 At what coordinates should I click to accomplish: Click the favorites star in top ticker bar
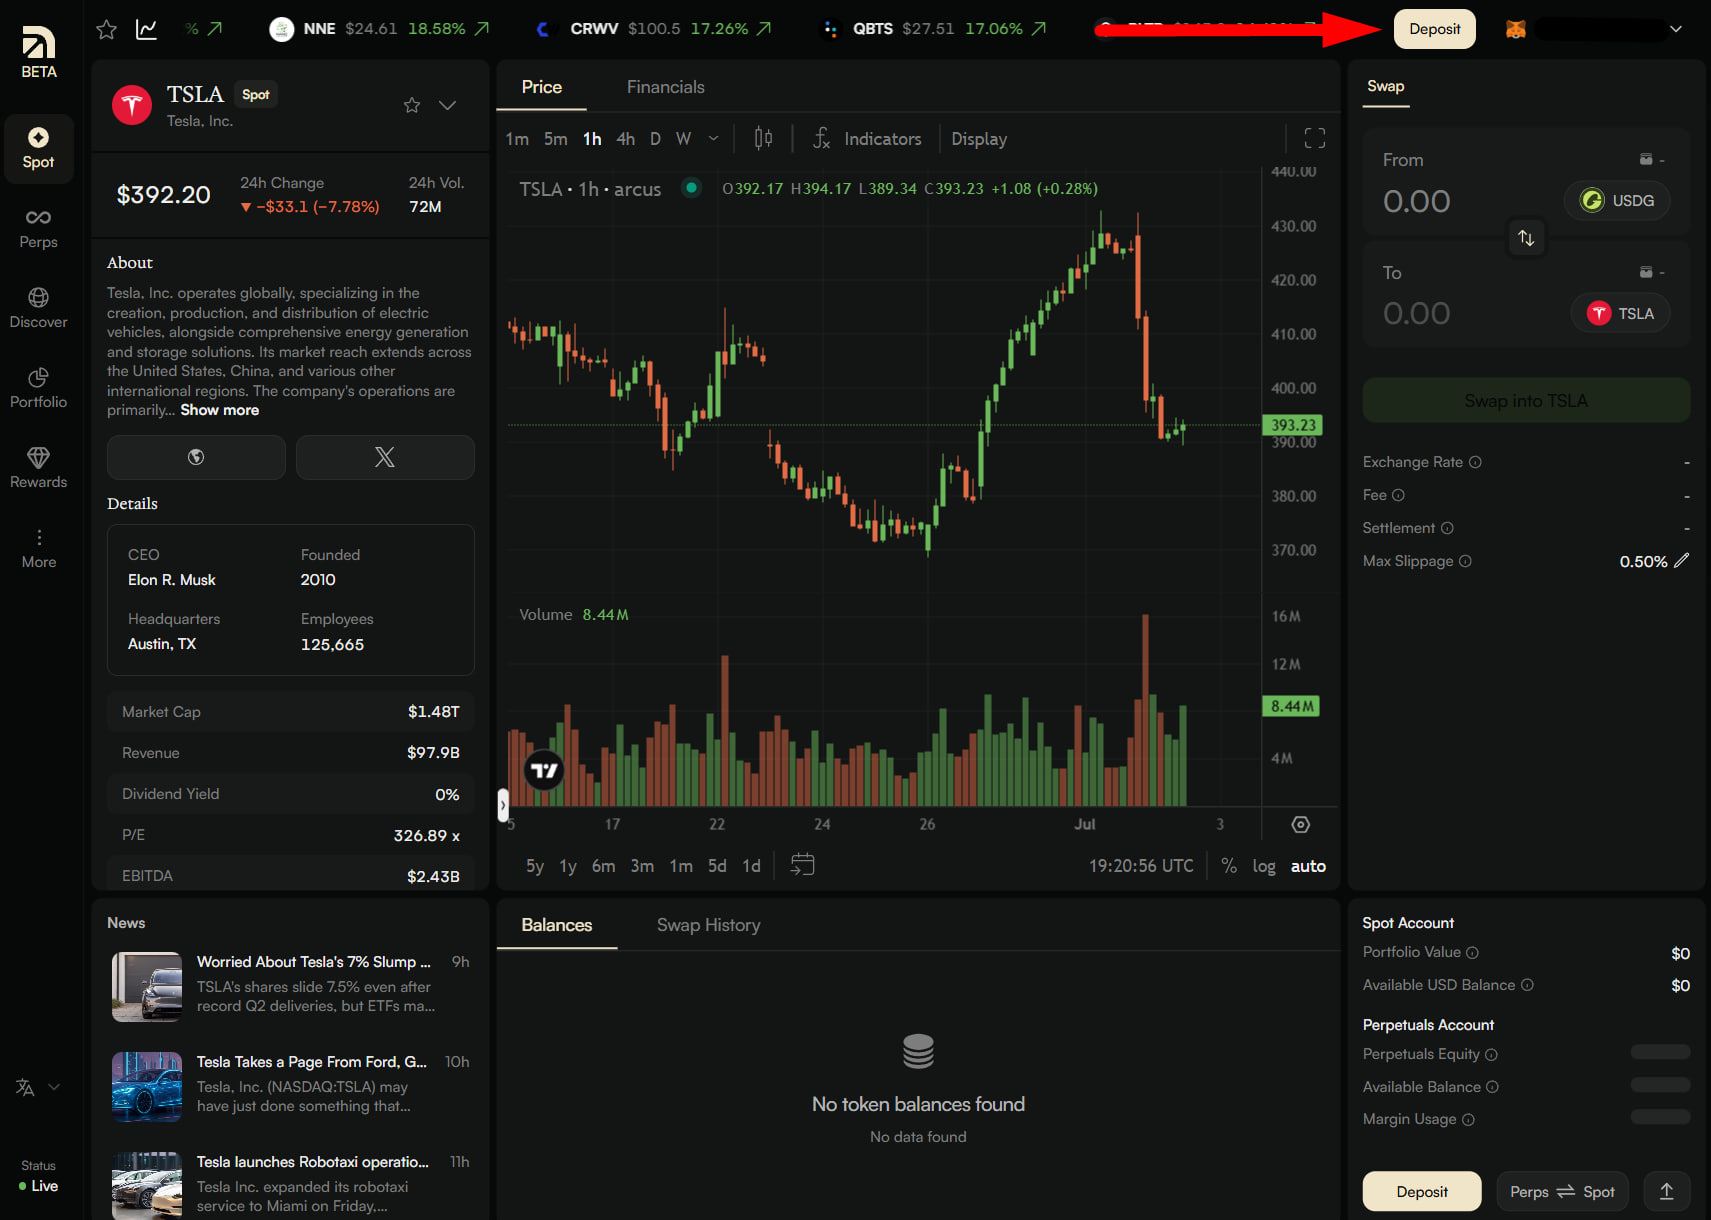(106, 29)
